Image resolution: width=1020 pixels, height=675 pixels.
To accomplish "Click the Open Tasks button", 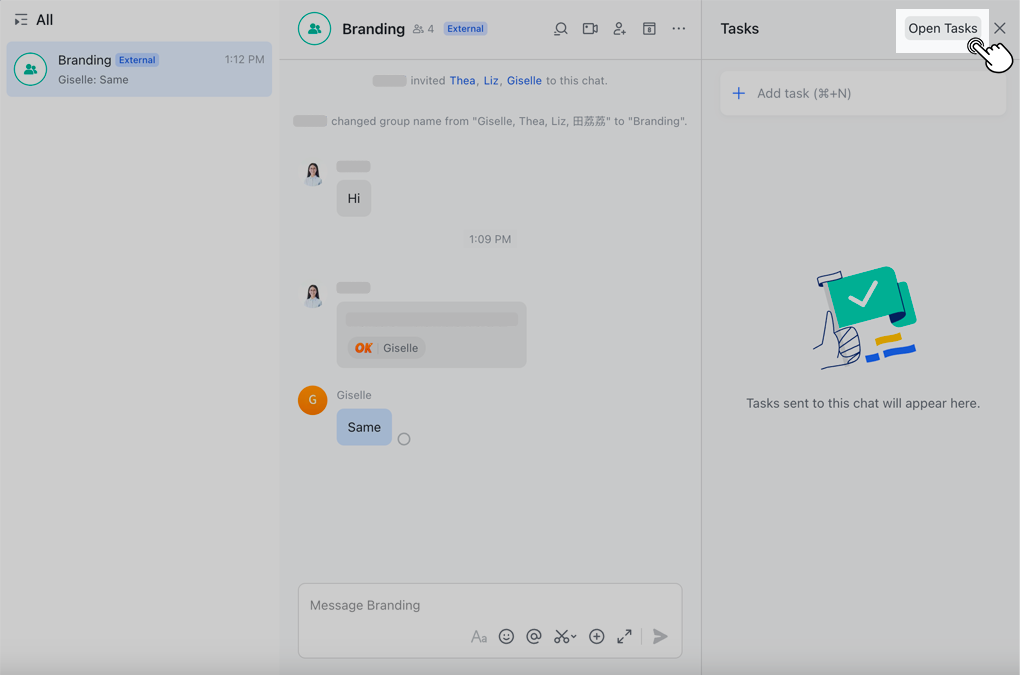I will coord(942,28).
